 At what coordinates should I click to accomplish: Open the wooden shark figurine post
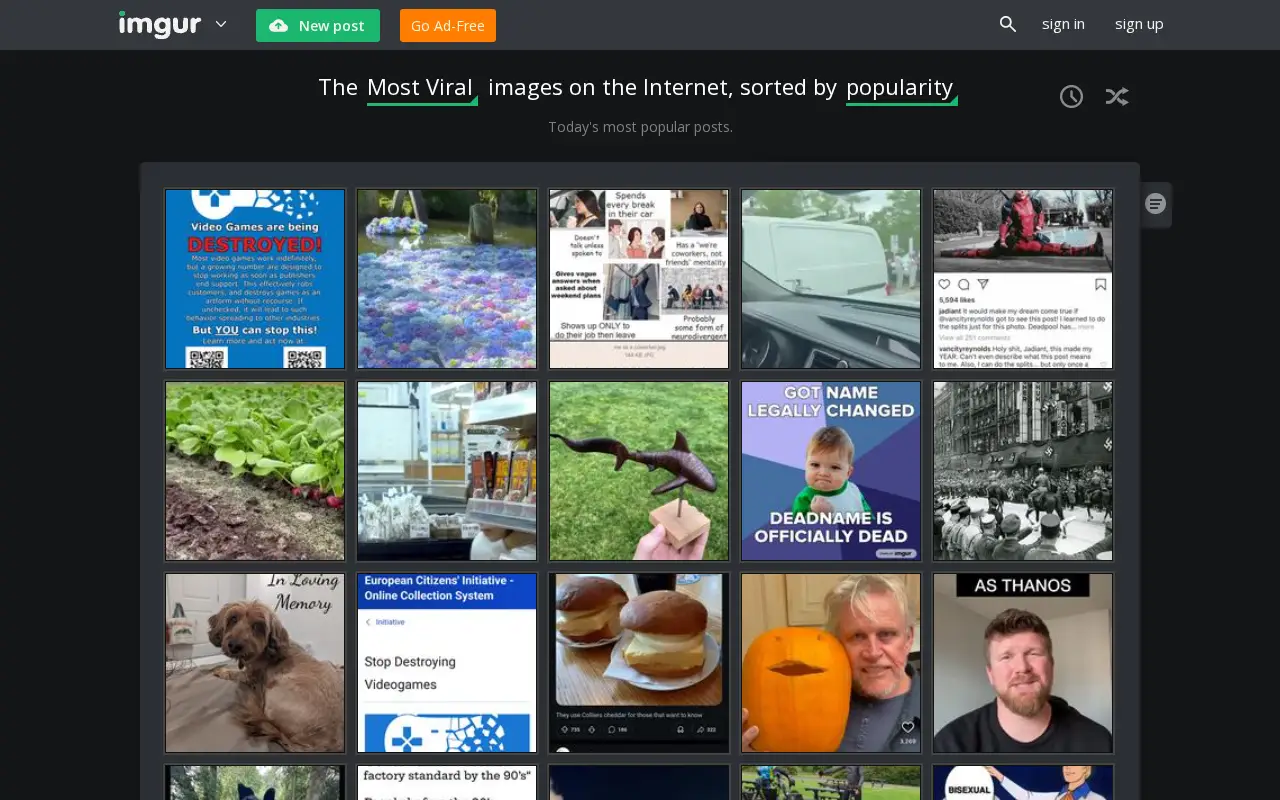pos(639,471)
